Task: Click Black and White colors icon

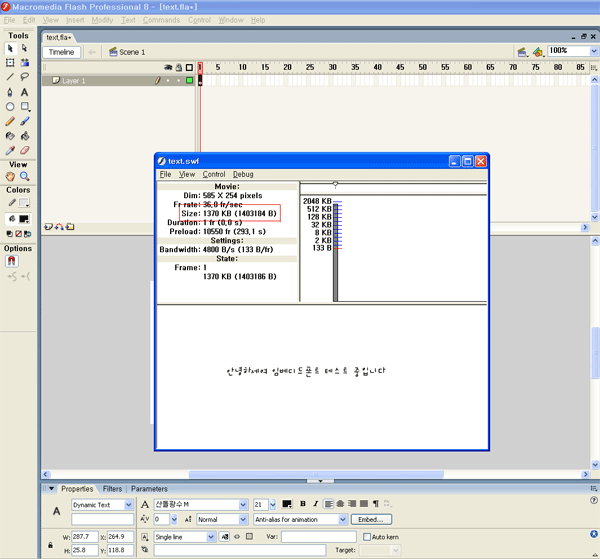Action: [x=10, y=234]
